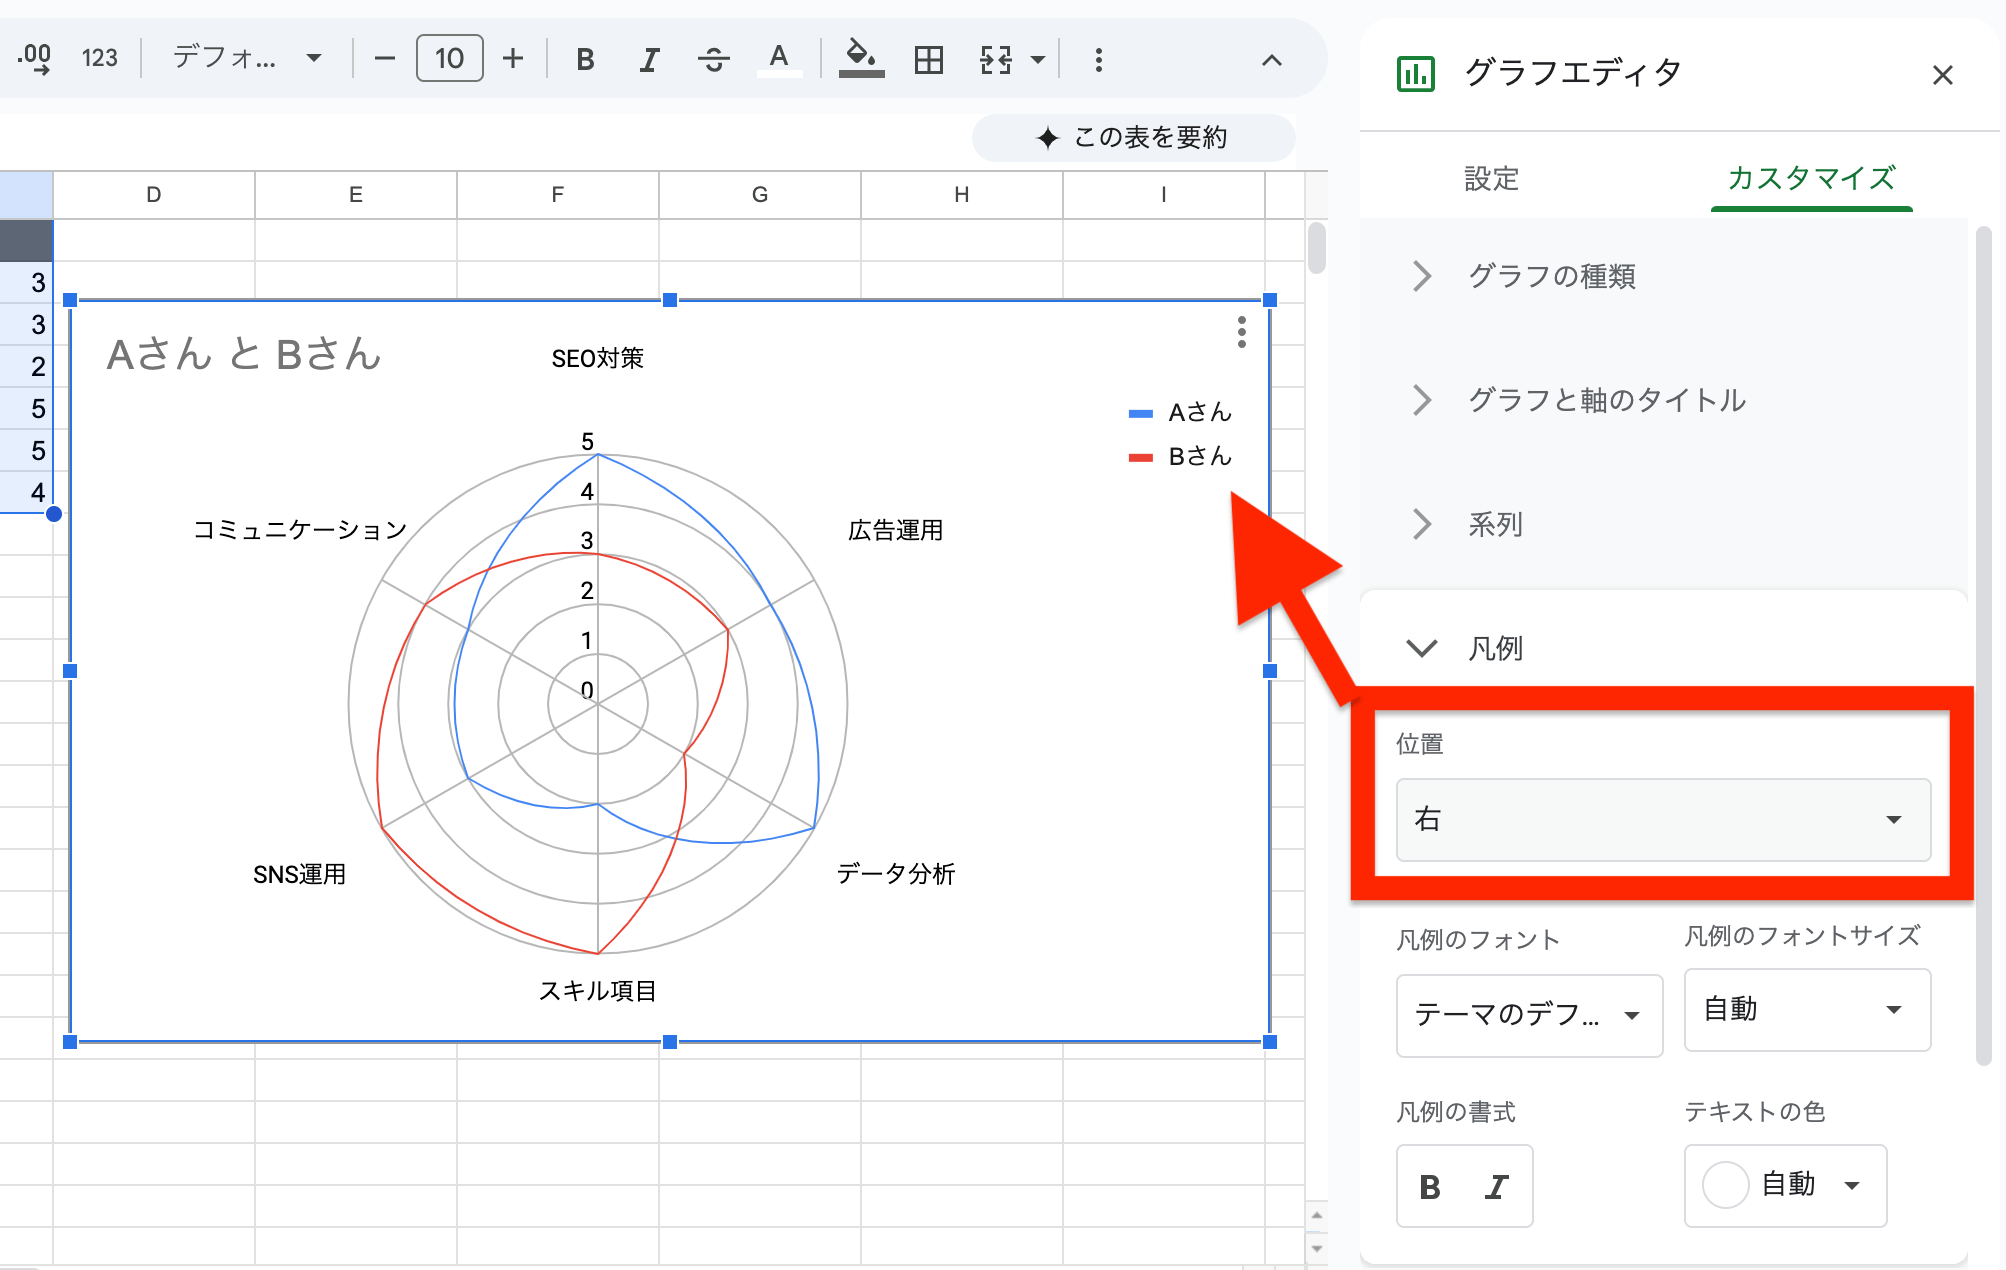The width and height of the screenshot is (2006, 1270).
Task: Increase font size with the plus button
Action: (x=512, y=59)
